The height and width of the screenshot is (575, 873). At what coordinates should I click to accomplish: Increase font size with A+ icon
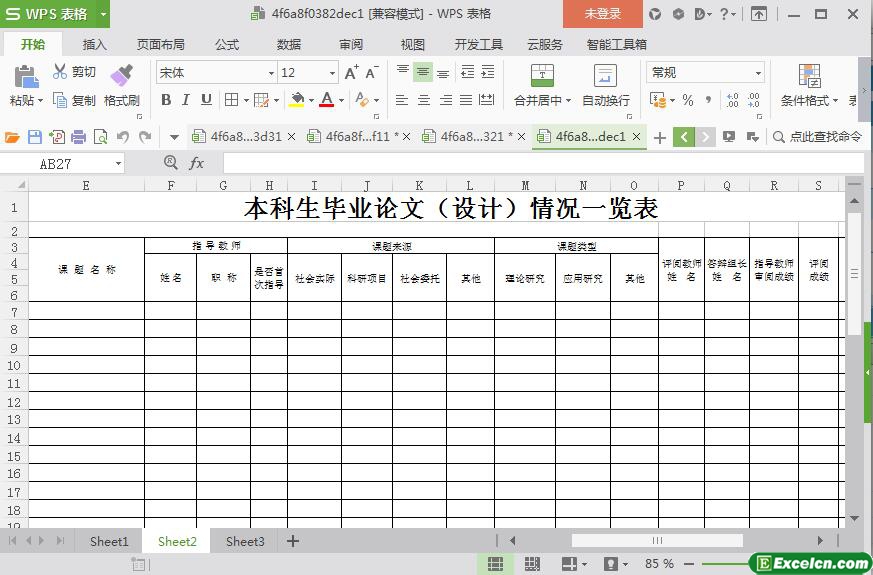(351, 72)
